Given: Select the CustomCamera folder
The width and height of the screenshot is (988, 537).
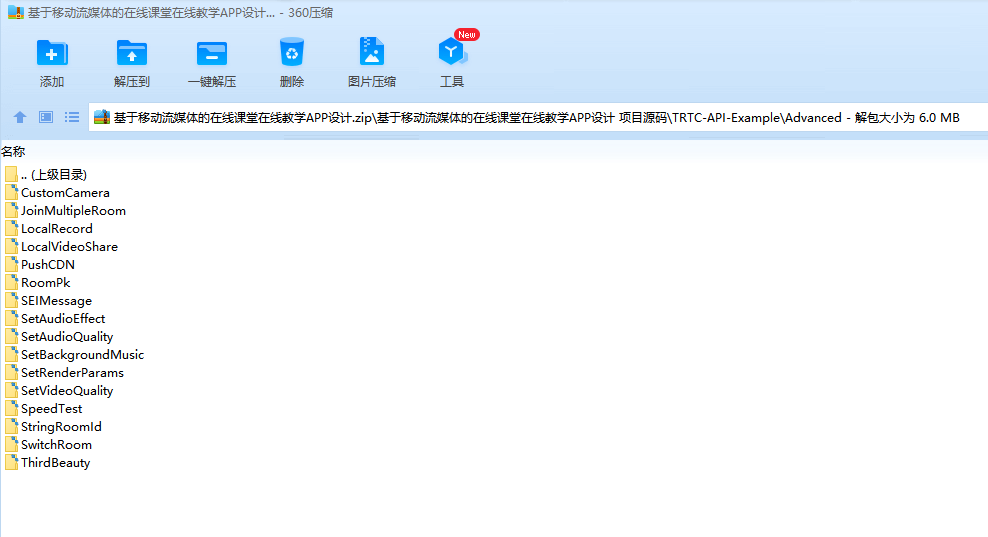Looking at the screenshot, I should point(57,193).
